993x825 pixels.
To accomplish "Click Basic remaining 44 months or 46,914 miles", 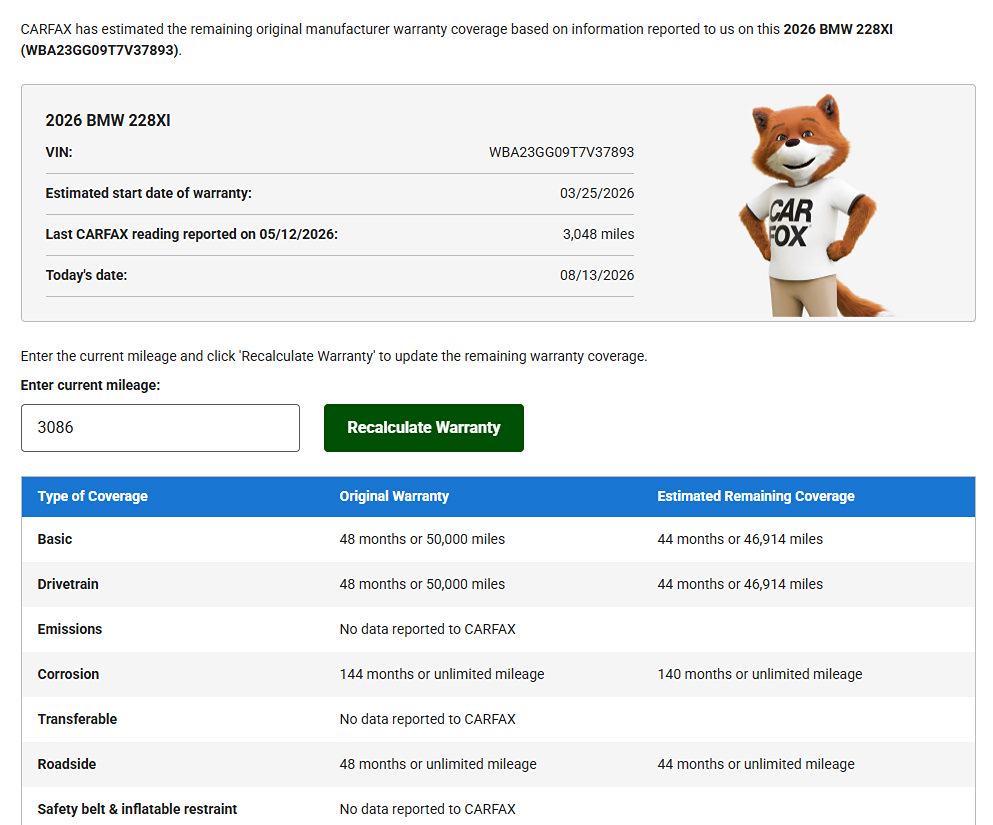I will click(x=740, y=539).
